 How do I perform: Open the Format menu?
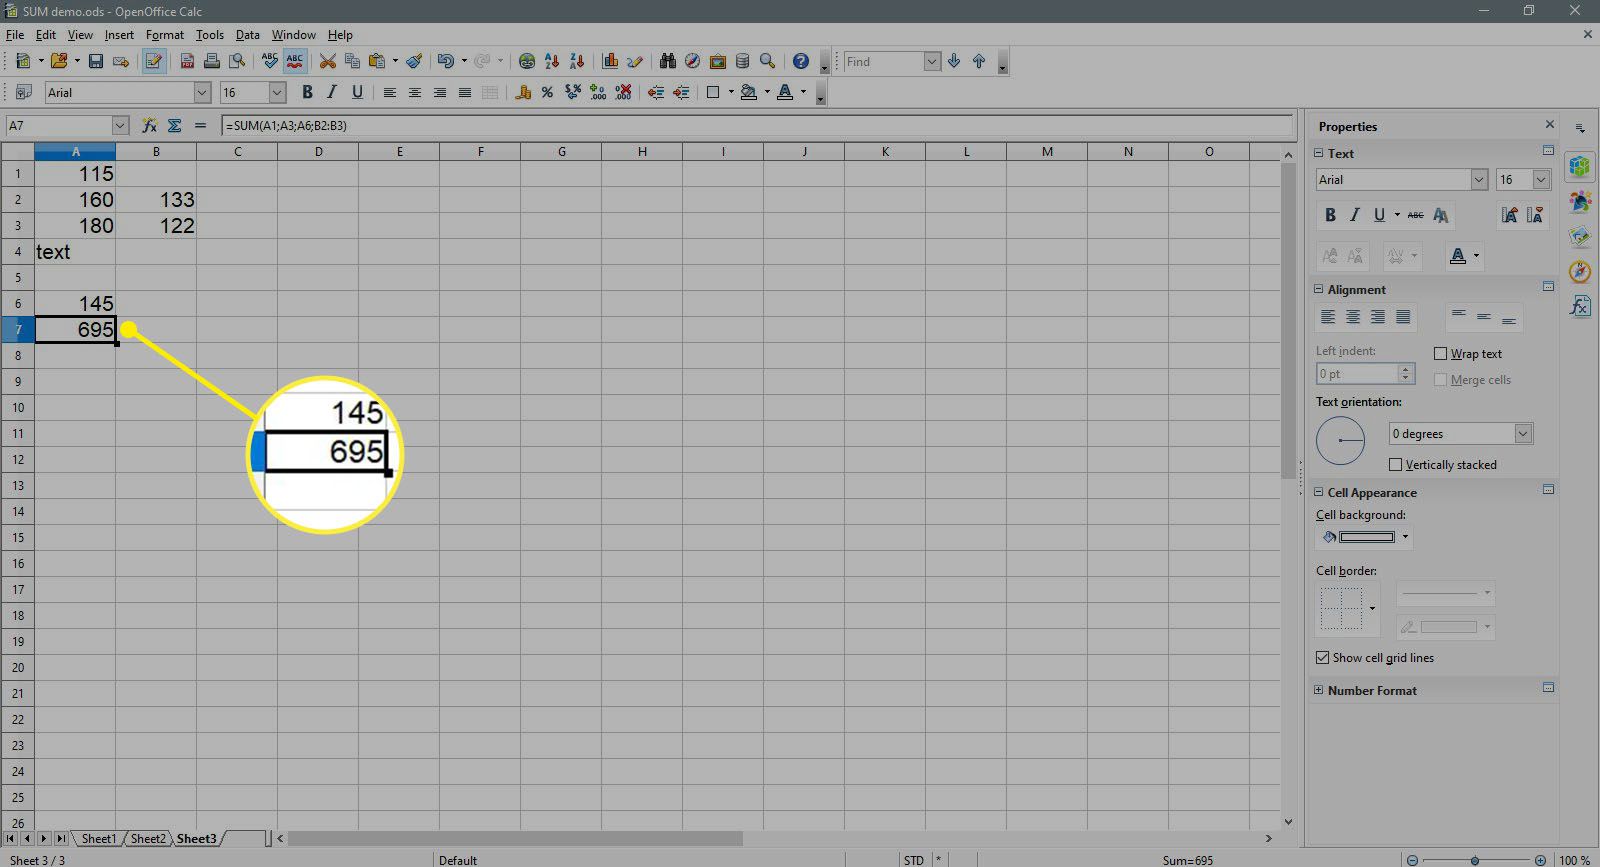165,35
